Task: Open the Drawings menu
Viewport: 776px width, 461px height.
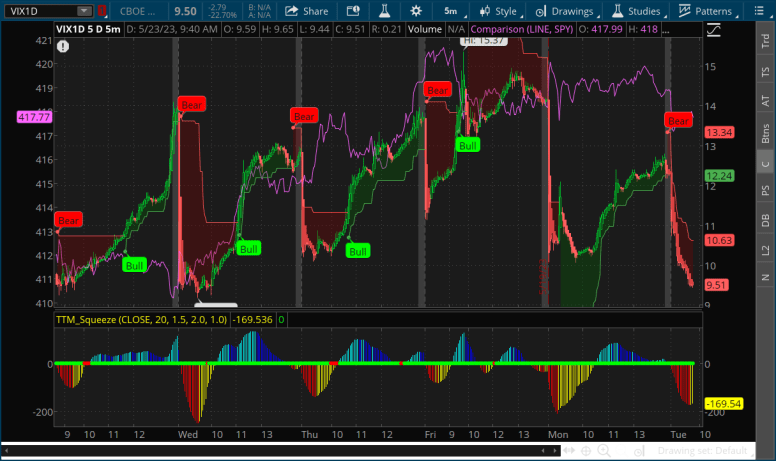Action: (x=567, y=11)
